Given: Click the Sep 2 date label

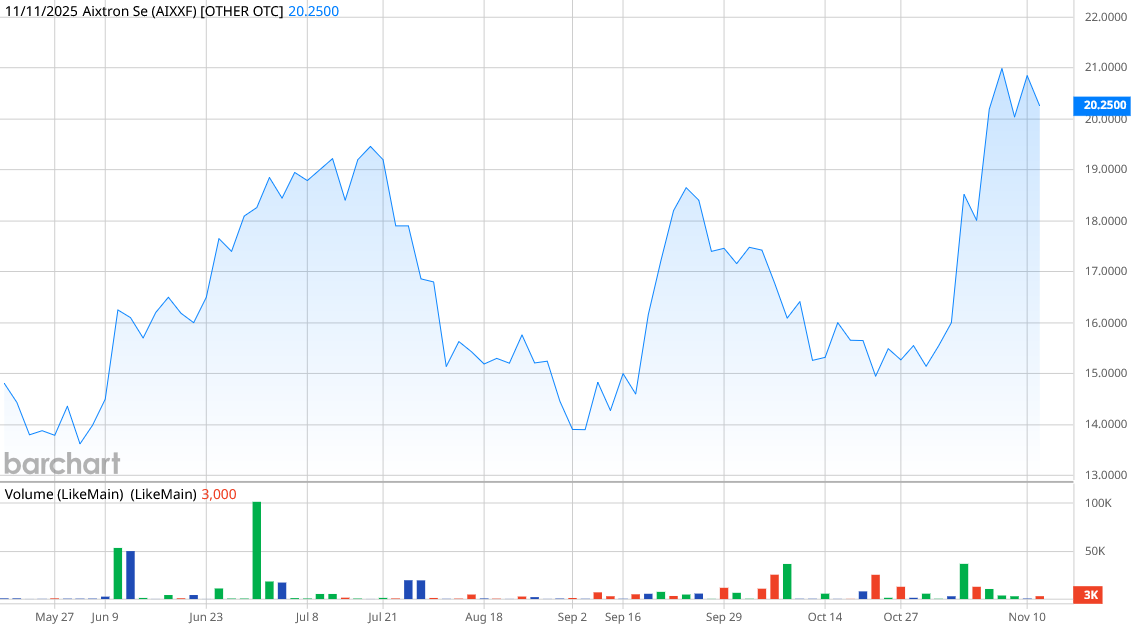Looking at the screenshot, I should (x=572, y=617).
